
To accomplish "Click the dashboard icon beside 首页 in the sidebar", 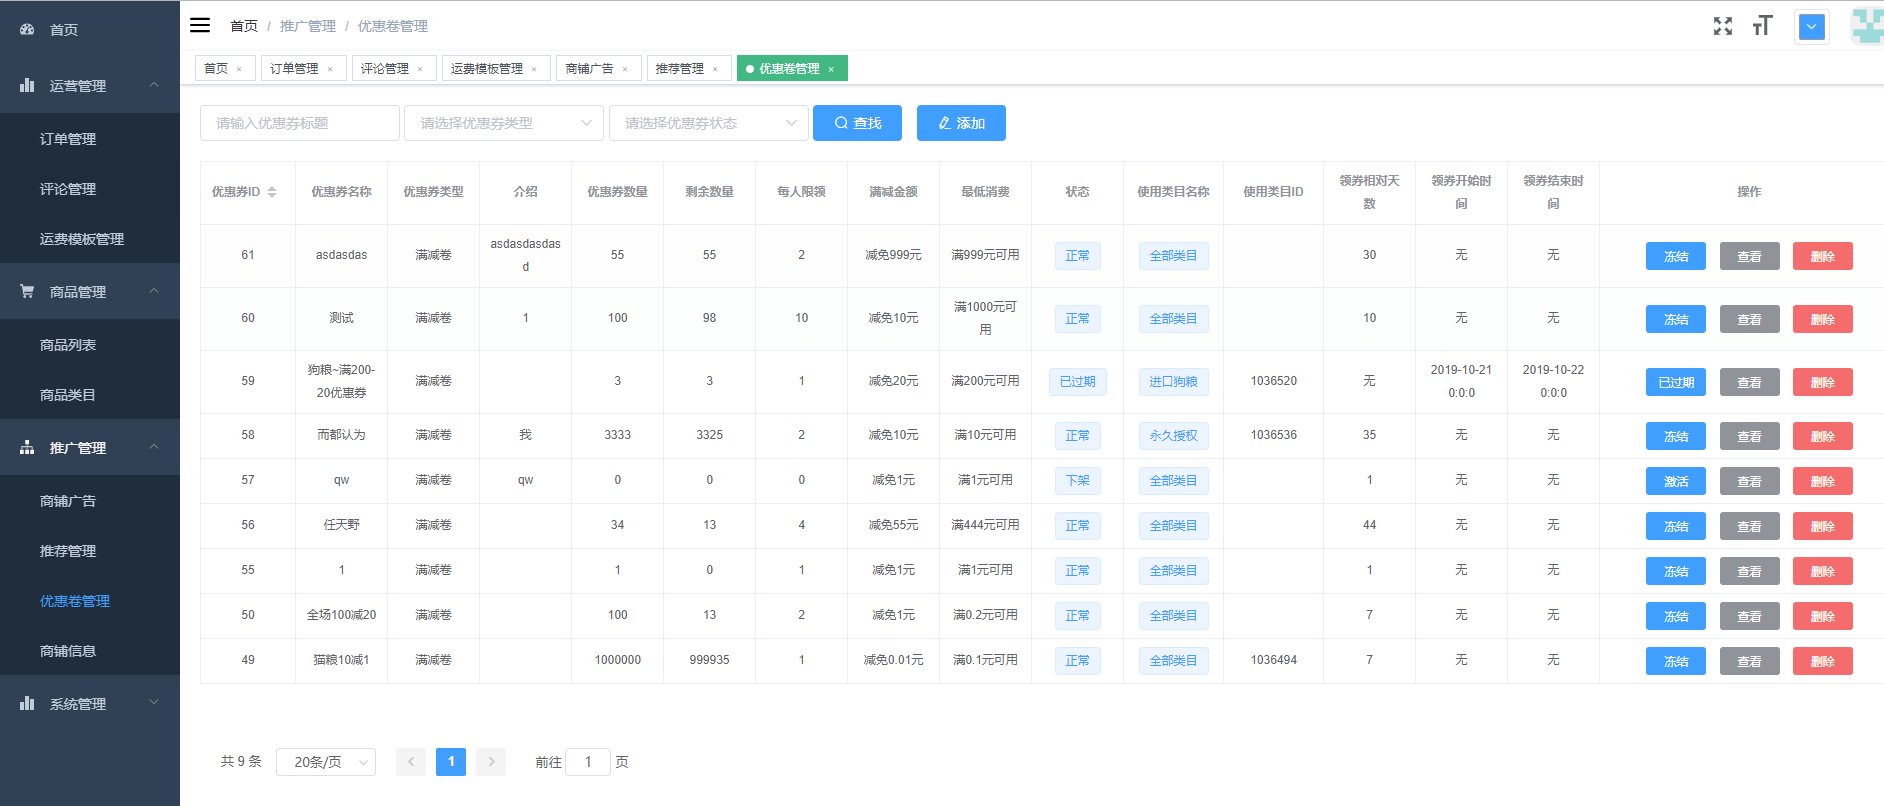I will click(27, 30).
